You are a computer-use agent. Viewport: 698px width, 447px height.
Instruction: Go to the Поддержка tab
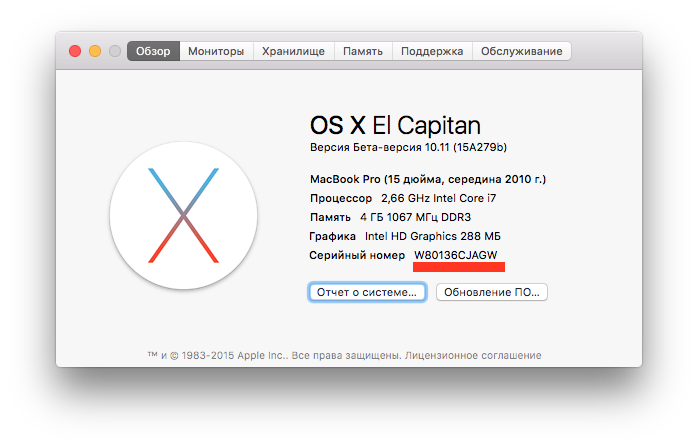pyautogui.click(x=432, y=51)
